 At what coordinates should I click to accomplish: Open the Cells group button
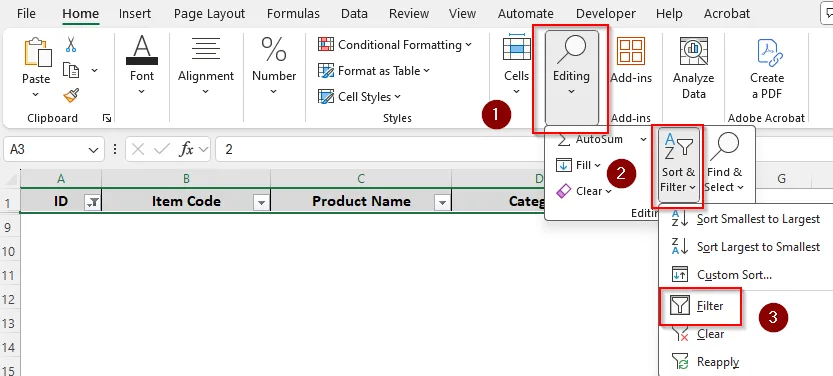[516, 65]
